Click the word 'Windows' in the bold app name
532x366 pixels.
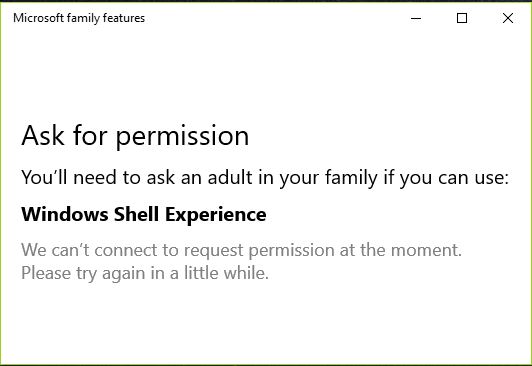pyautogui.click(x=64, y=214)
